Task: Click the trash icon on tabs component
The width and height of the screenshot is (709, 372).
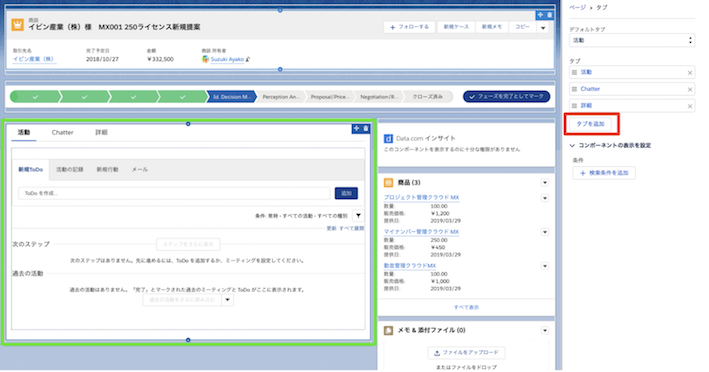Action: click(x=366, y=129)
